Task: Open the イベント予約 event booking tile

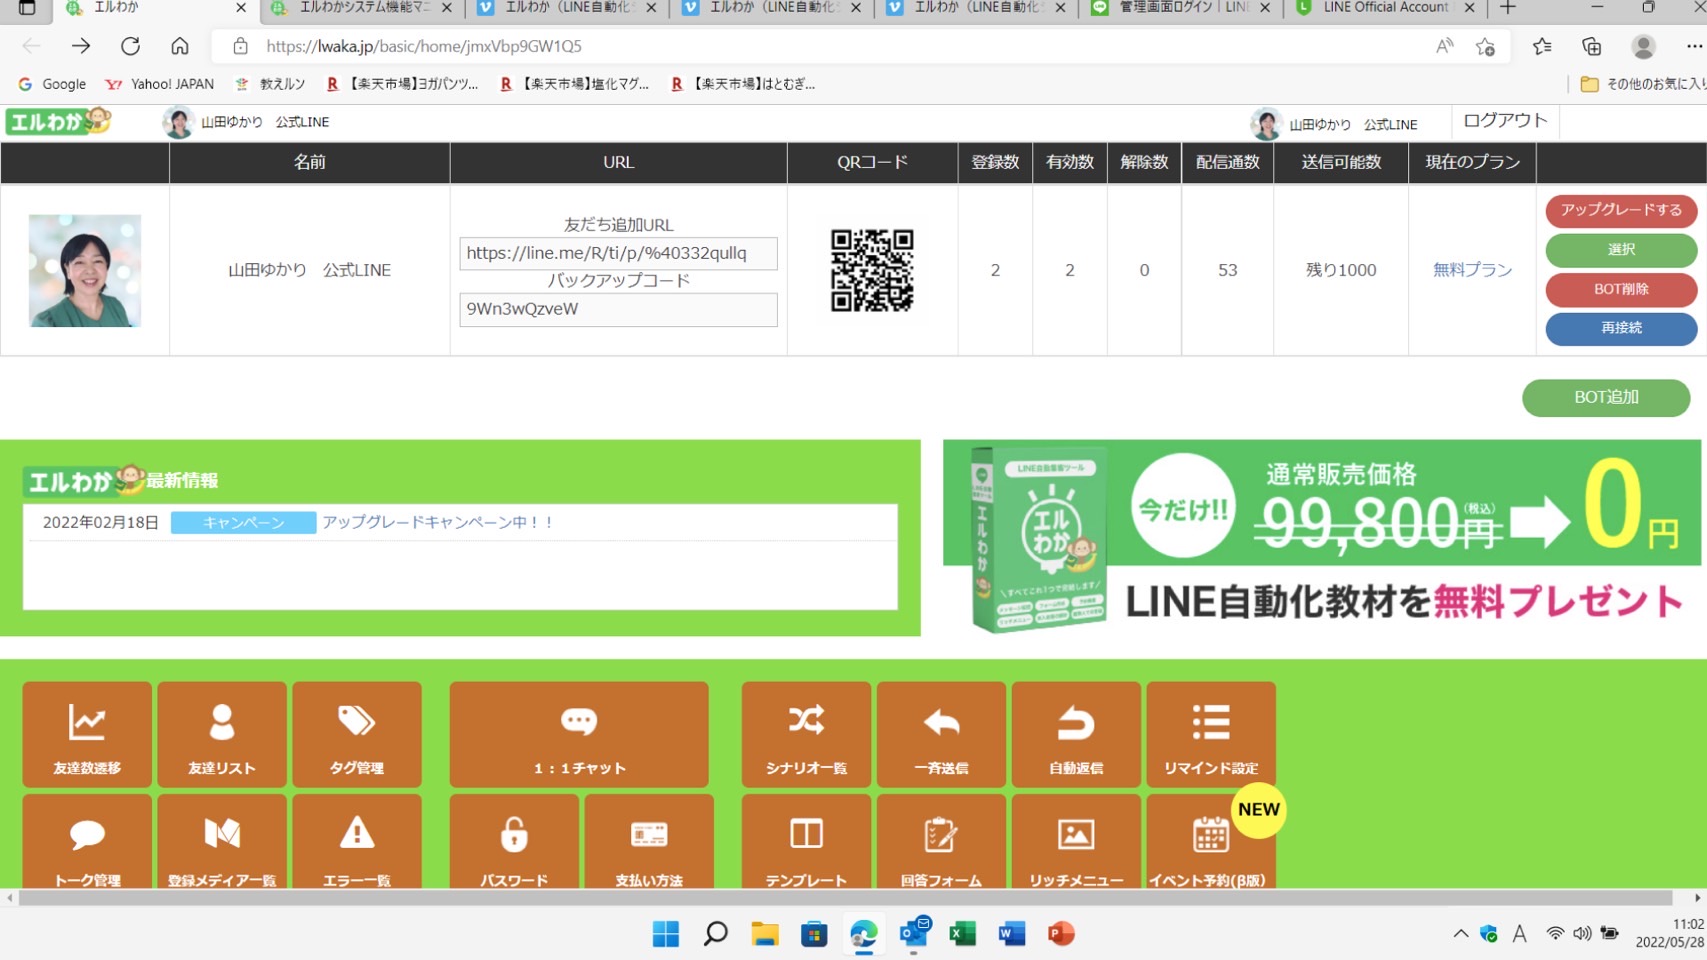Action: click(1211, 841)
